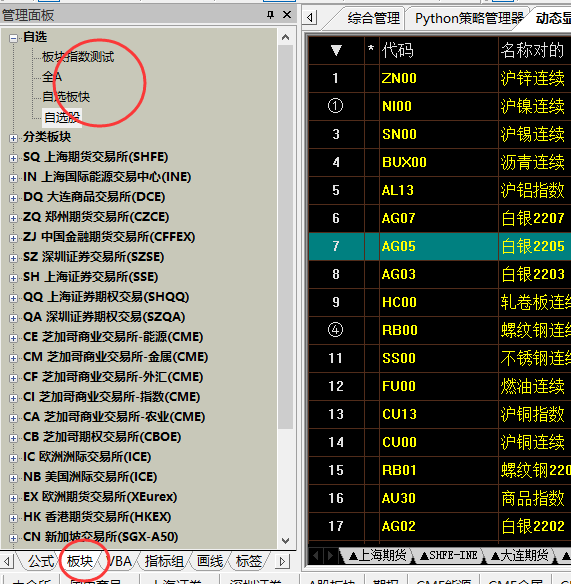Expand NB 美国洲际交易所(ICE)

[13, 478]
